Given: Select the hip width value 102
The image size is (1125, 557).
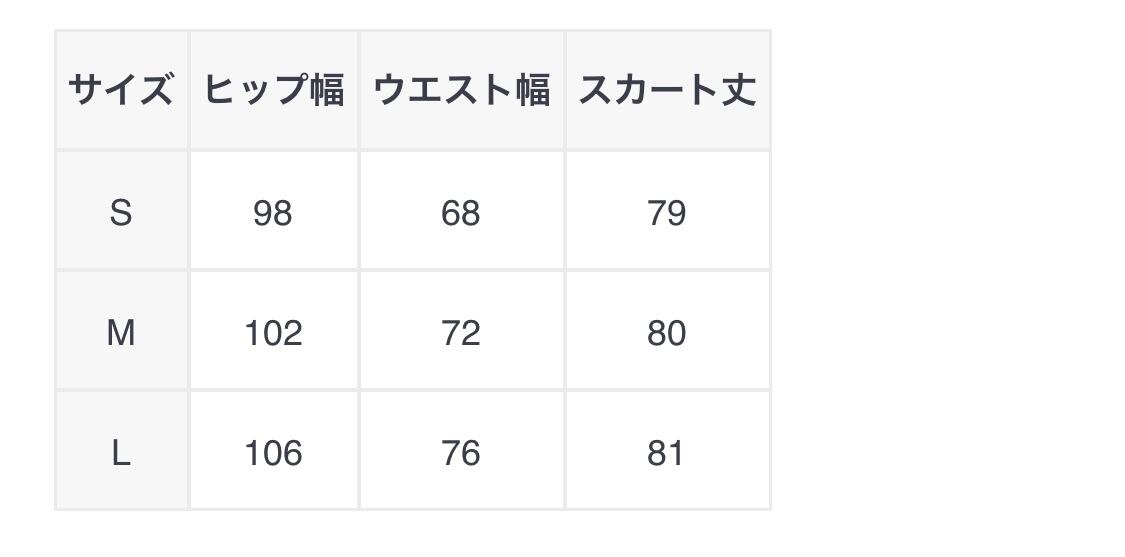Looking at the screenshot, I should tap(273, 332).
